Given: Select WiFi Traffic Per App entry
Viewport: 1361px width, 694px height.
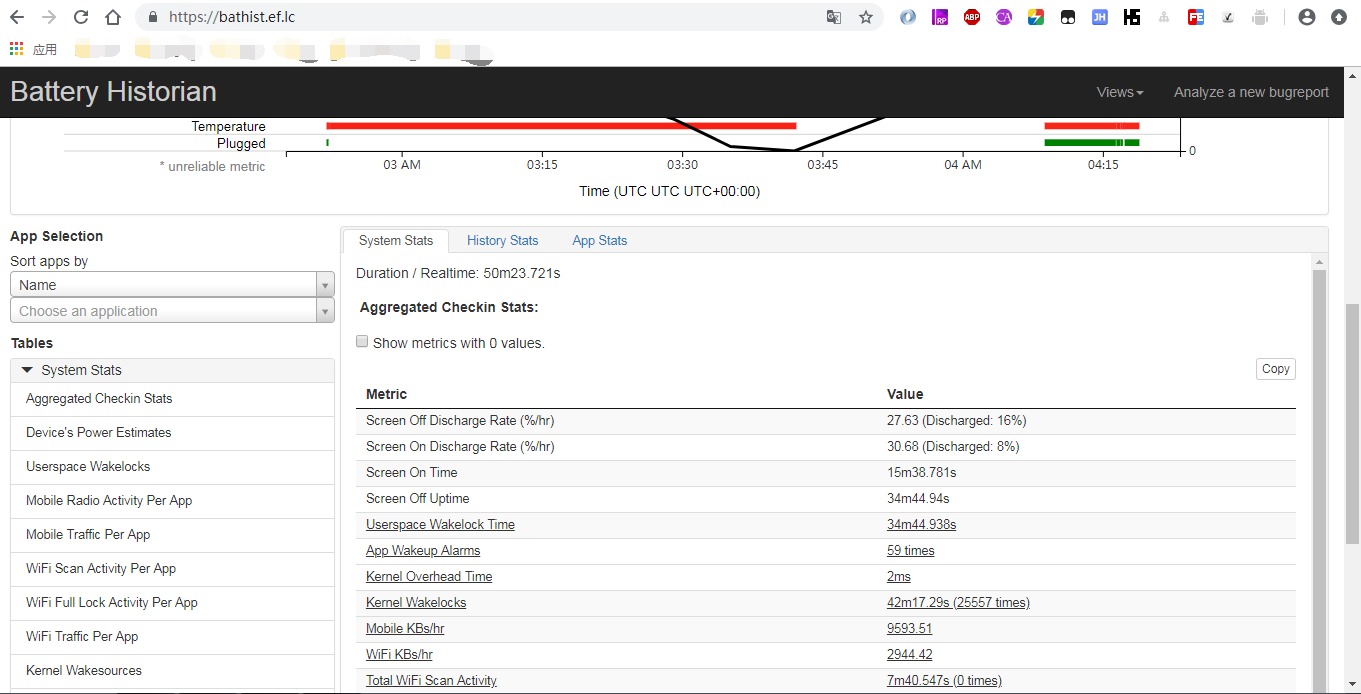Looking at the screenshot, I should click(x=172, y=637).
